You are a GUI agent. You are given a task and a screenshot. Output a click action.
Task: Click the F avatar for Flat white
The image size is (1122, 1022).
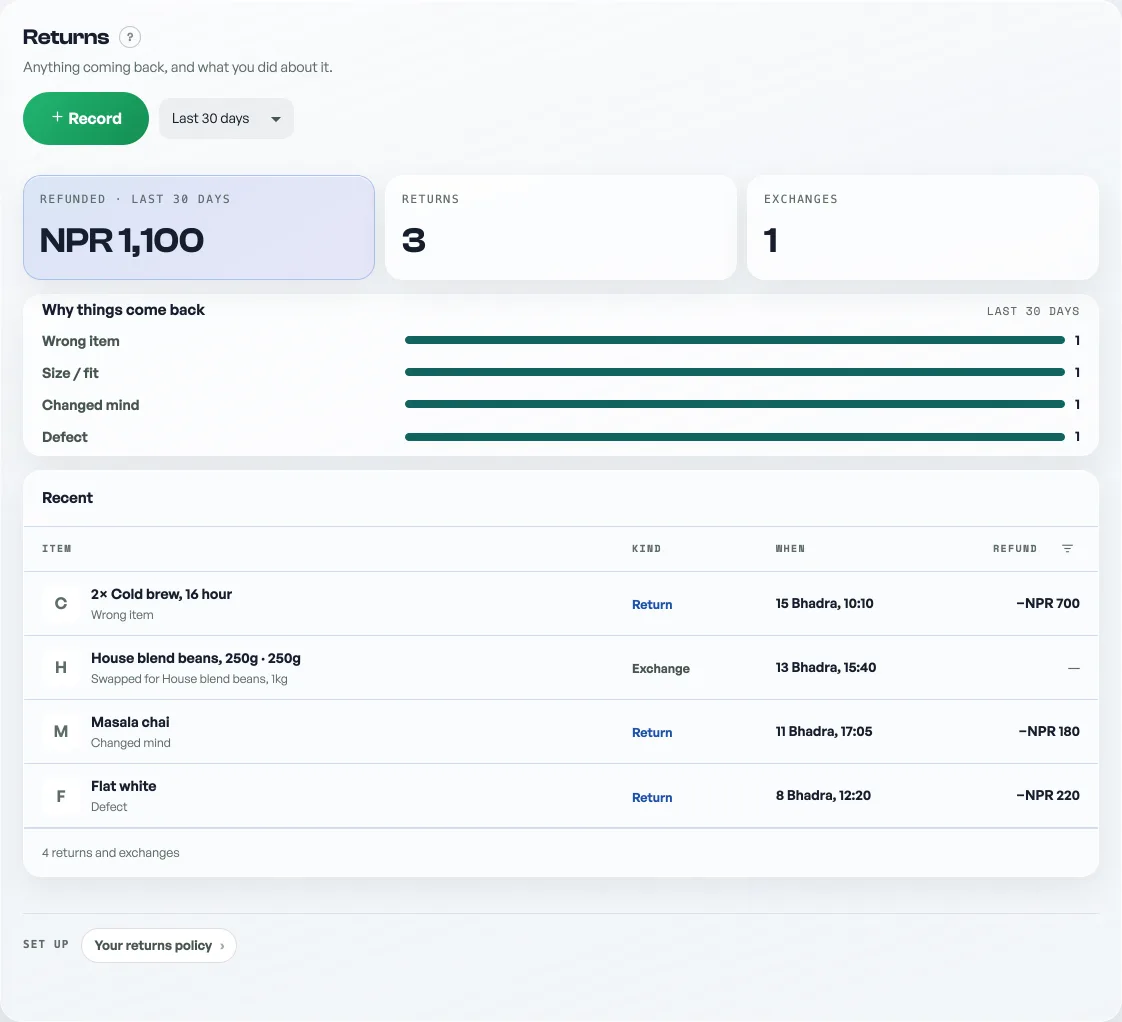coord(61,796)
